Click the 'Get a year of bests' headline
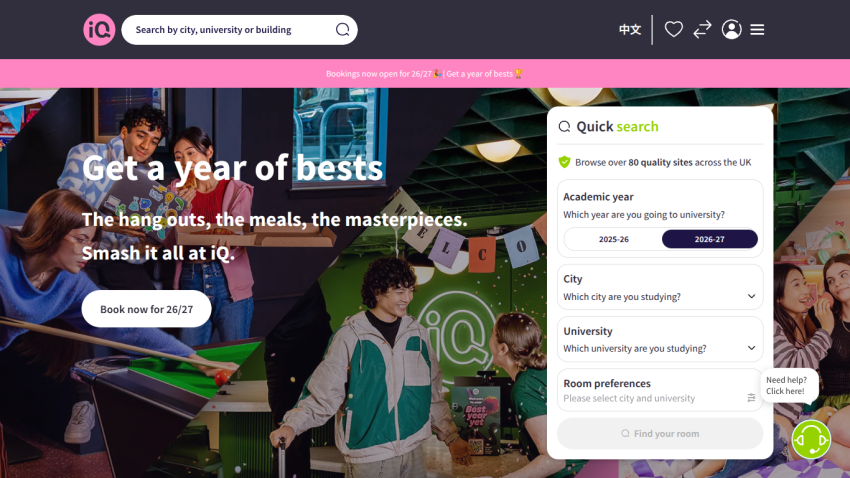This screenshot has height=478, width=850. [x=233, y=167]
